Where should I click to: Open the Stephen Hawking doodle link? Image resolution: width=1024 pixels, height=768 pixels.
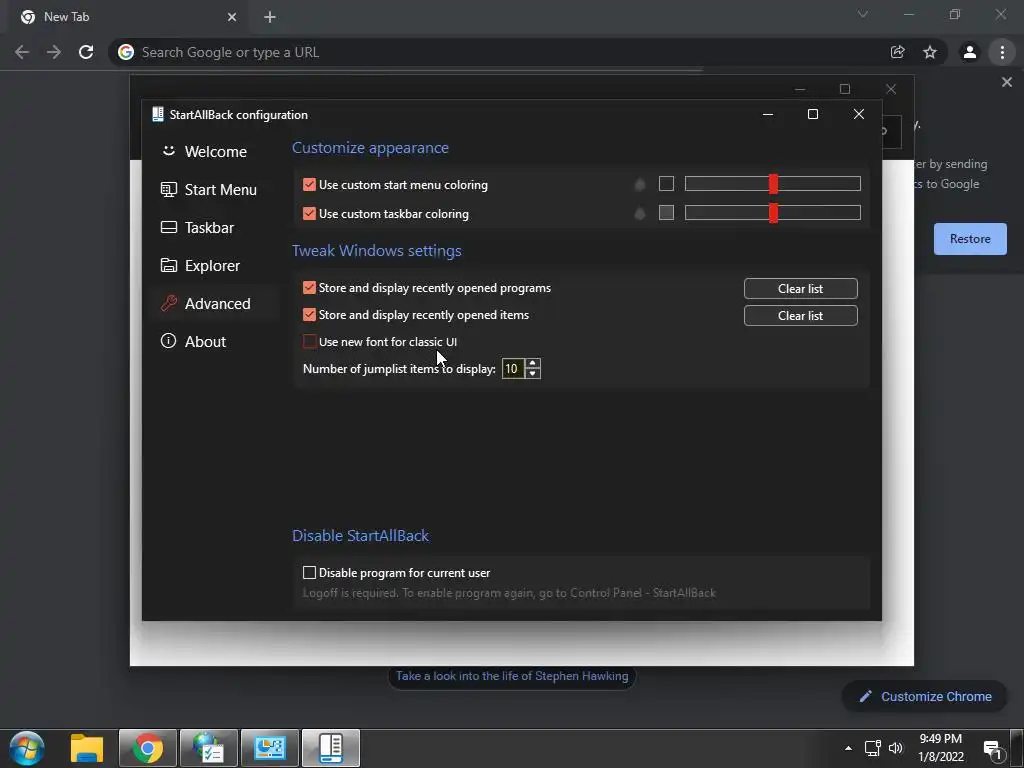512,676
